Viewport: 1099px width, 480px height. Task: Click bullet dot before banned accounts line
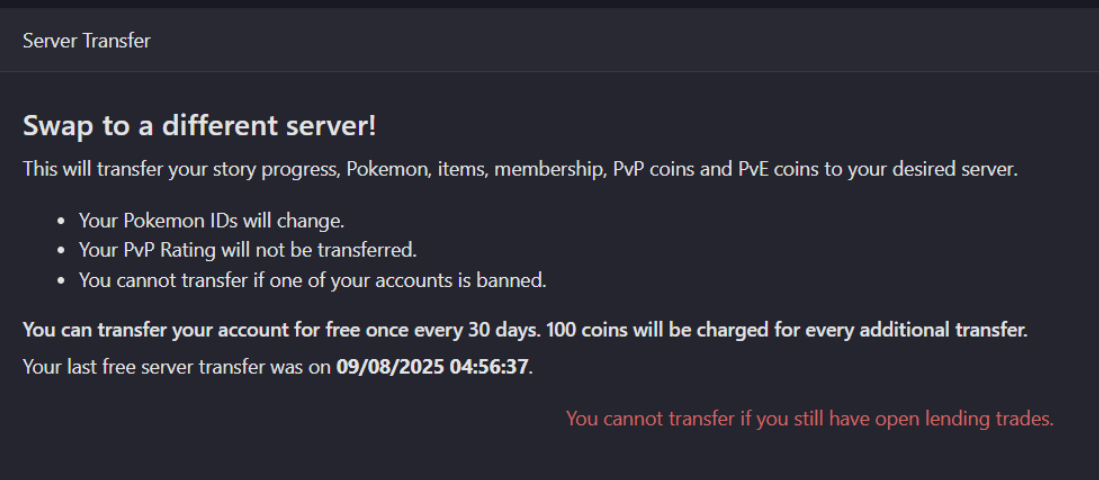(x=62, y=281)
